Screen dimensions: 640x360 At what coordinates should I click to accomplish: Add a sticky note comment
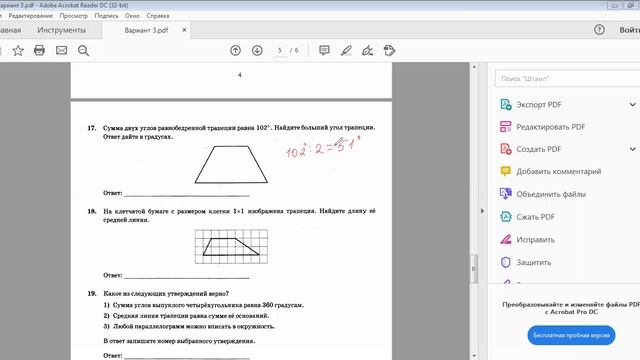coord(324,51)
